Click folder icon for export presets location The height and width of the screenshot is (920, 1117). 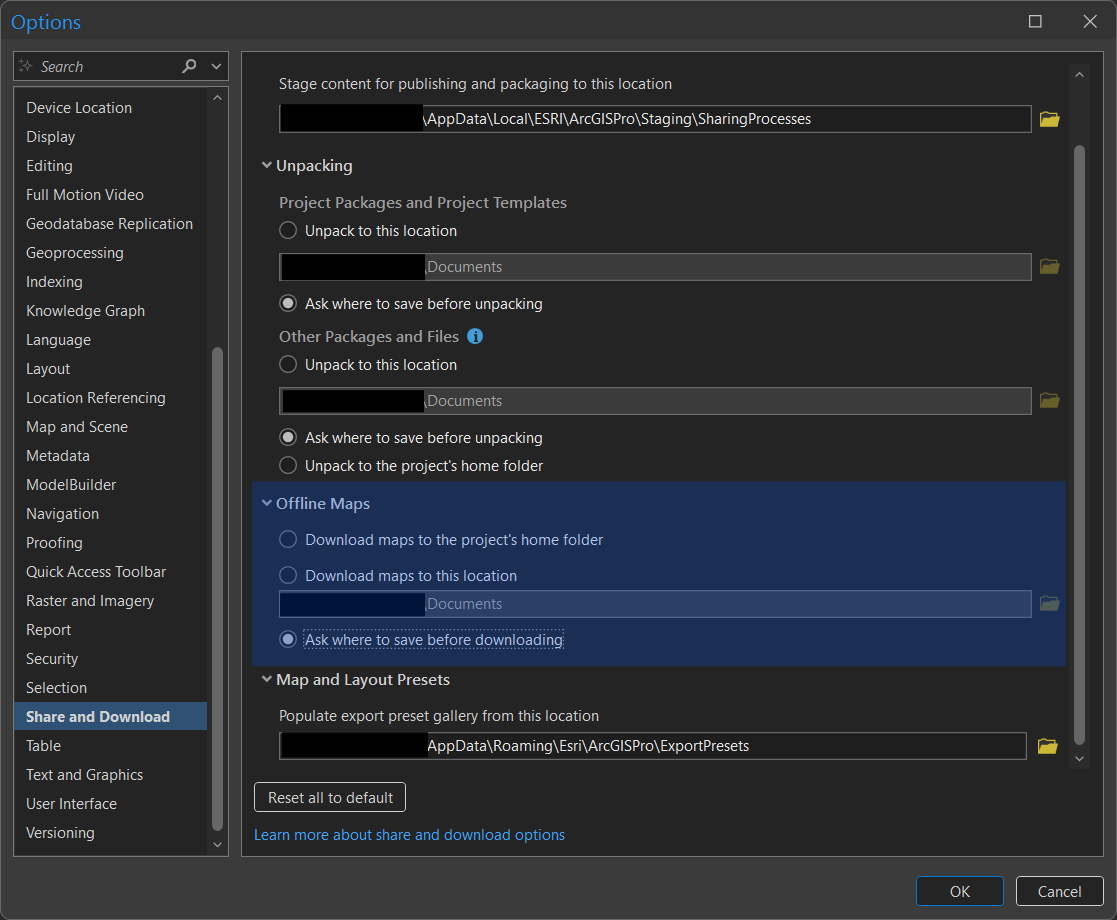click(x=1048, y=746)
